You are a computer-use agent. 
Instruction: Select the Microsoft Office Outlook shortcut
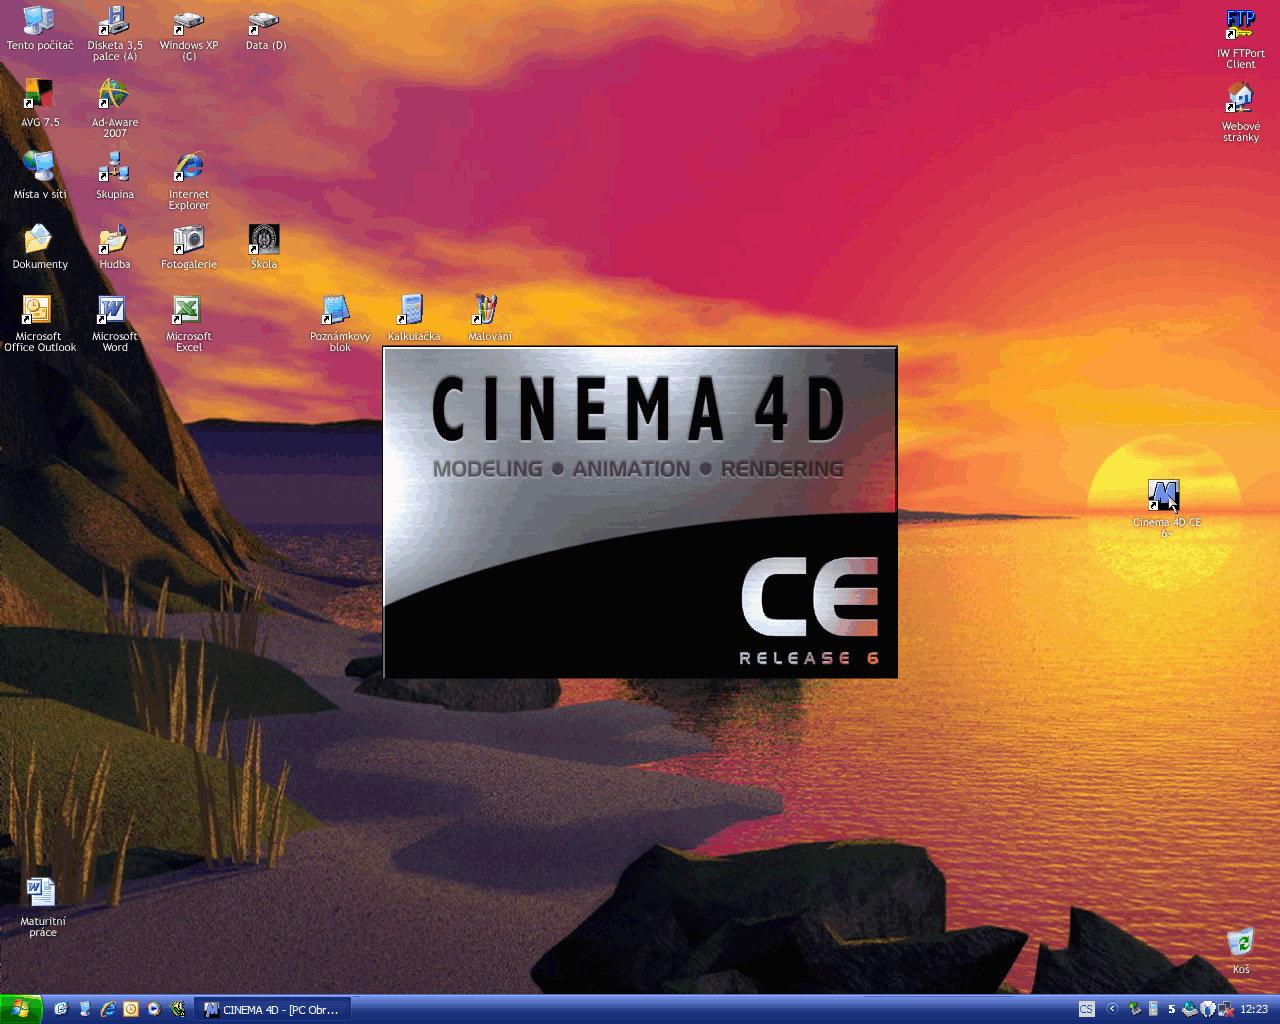coord(39,324)
